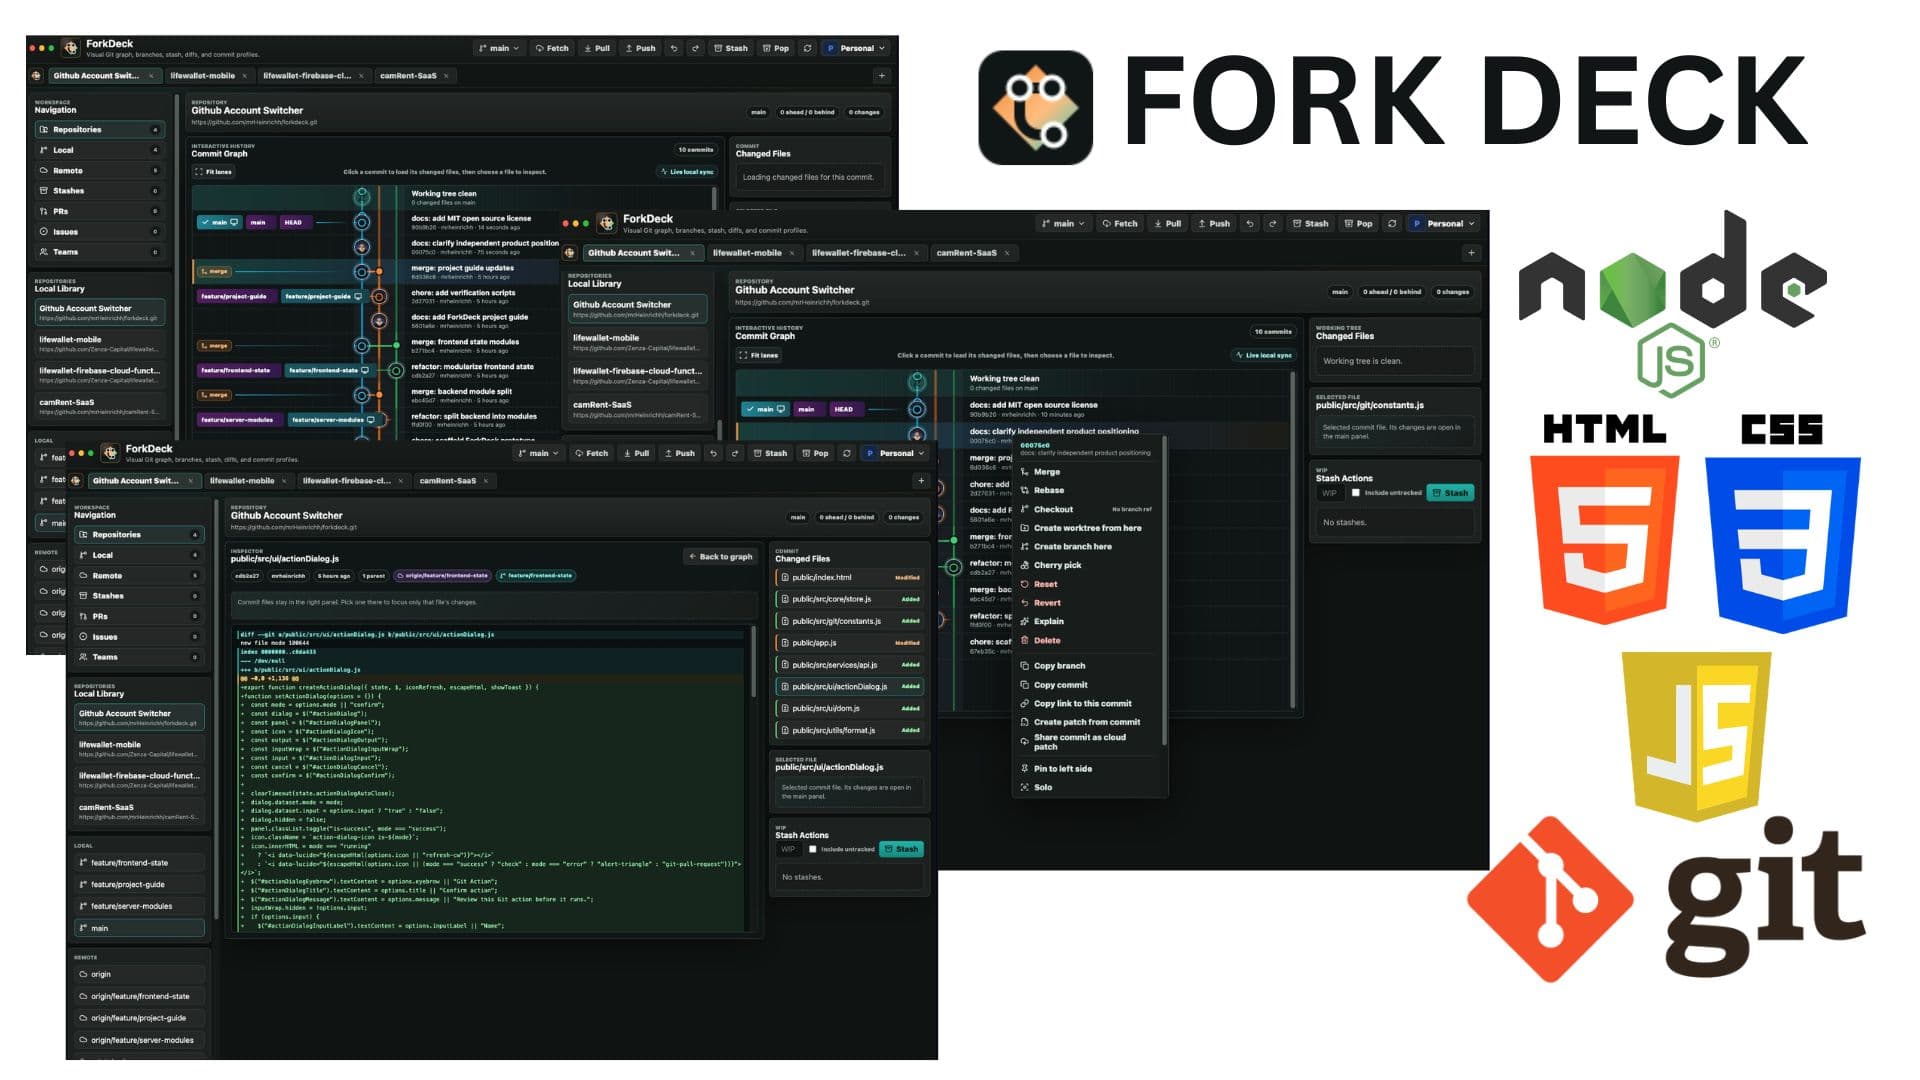Viewport: 1920px width, 1080px height.
Task: Open Personal profile dropdown in right window
Action: click(x=1444, y=224)
